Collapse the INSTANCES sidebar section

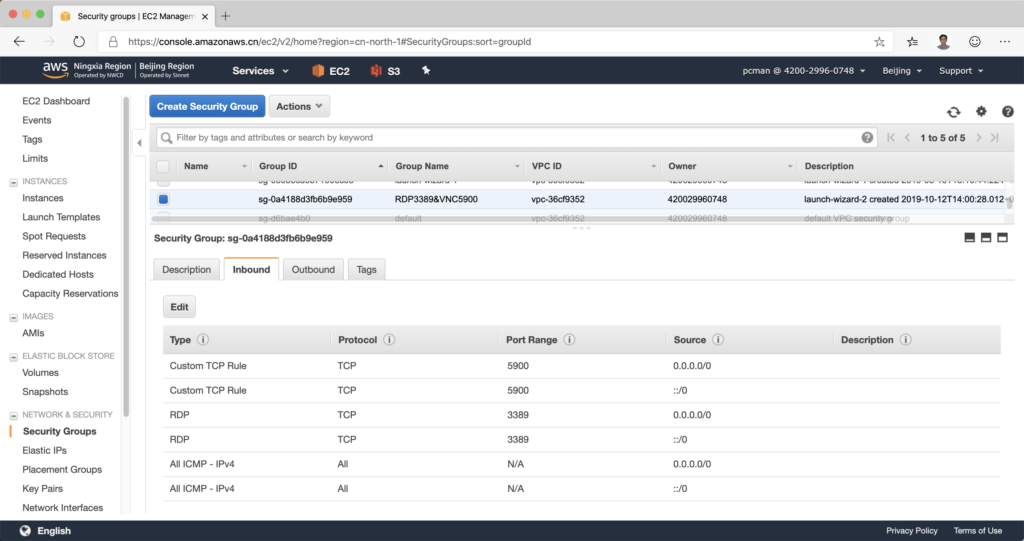[x=13, y=182]
